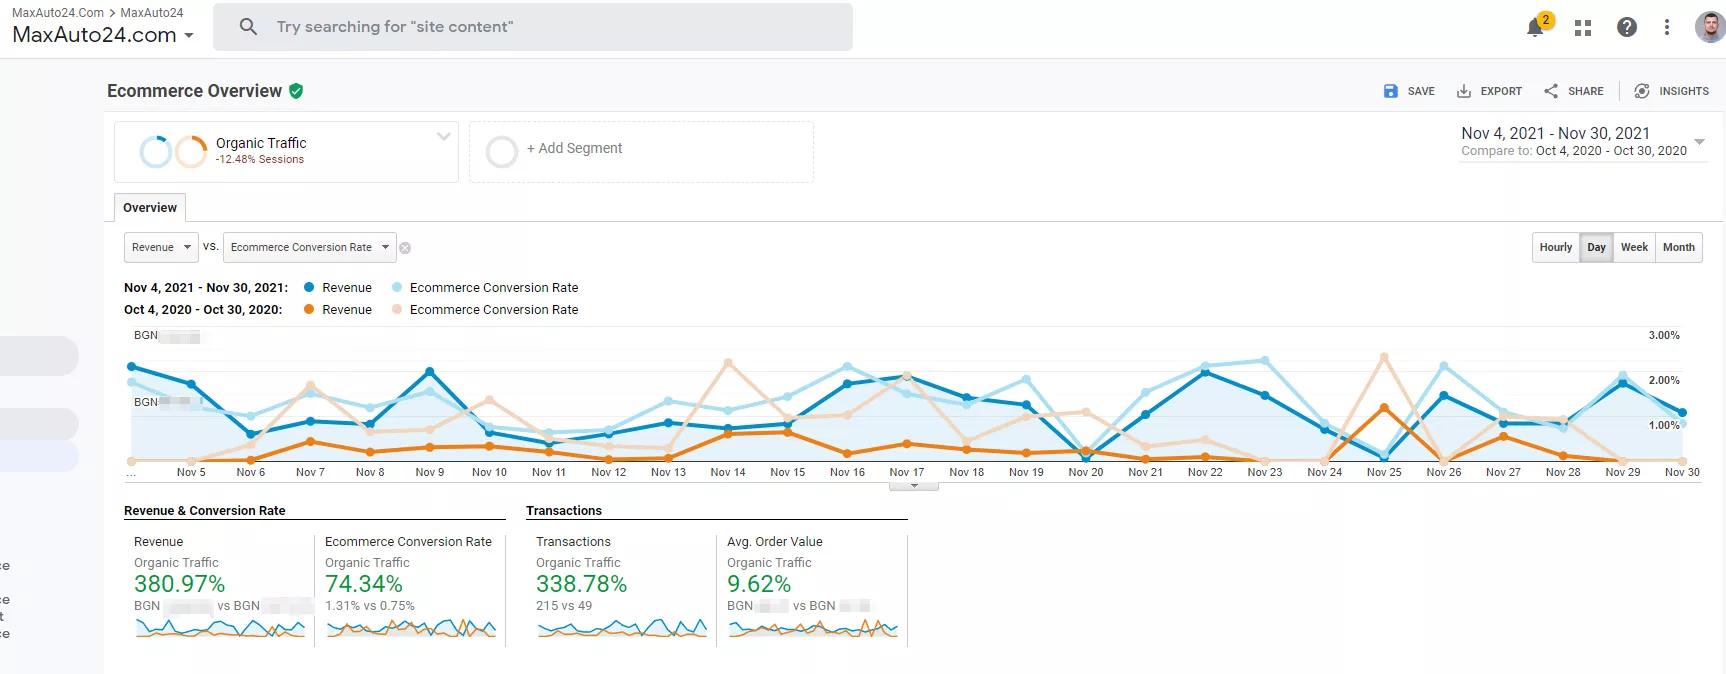
Task: Open the notifications bell
Action: tap(1535, 28)
